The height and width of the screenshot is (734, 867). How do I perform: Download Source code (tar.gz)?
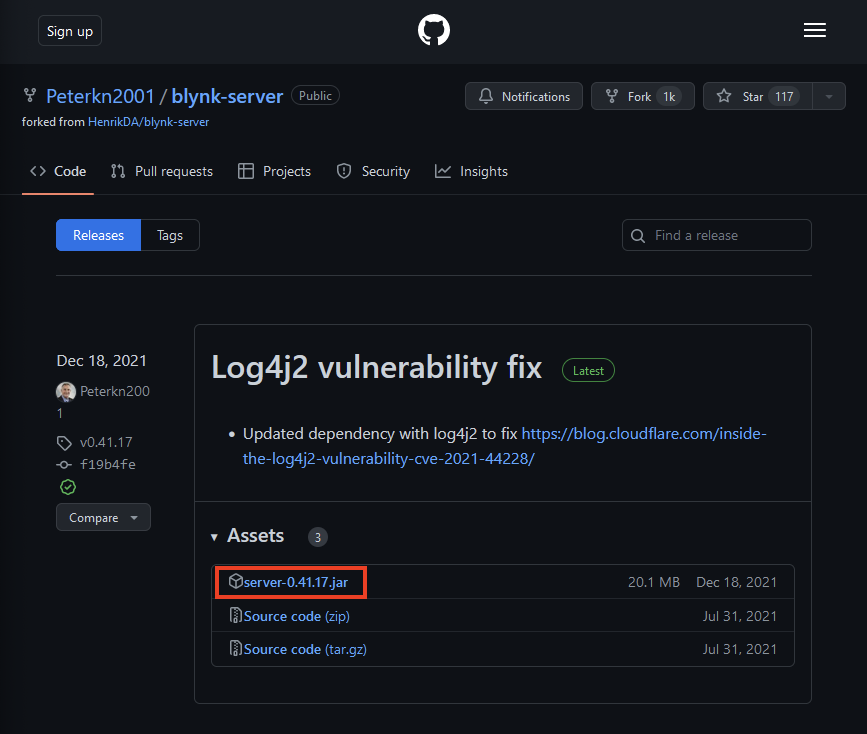pos(305,649)
